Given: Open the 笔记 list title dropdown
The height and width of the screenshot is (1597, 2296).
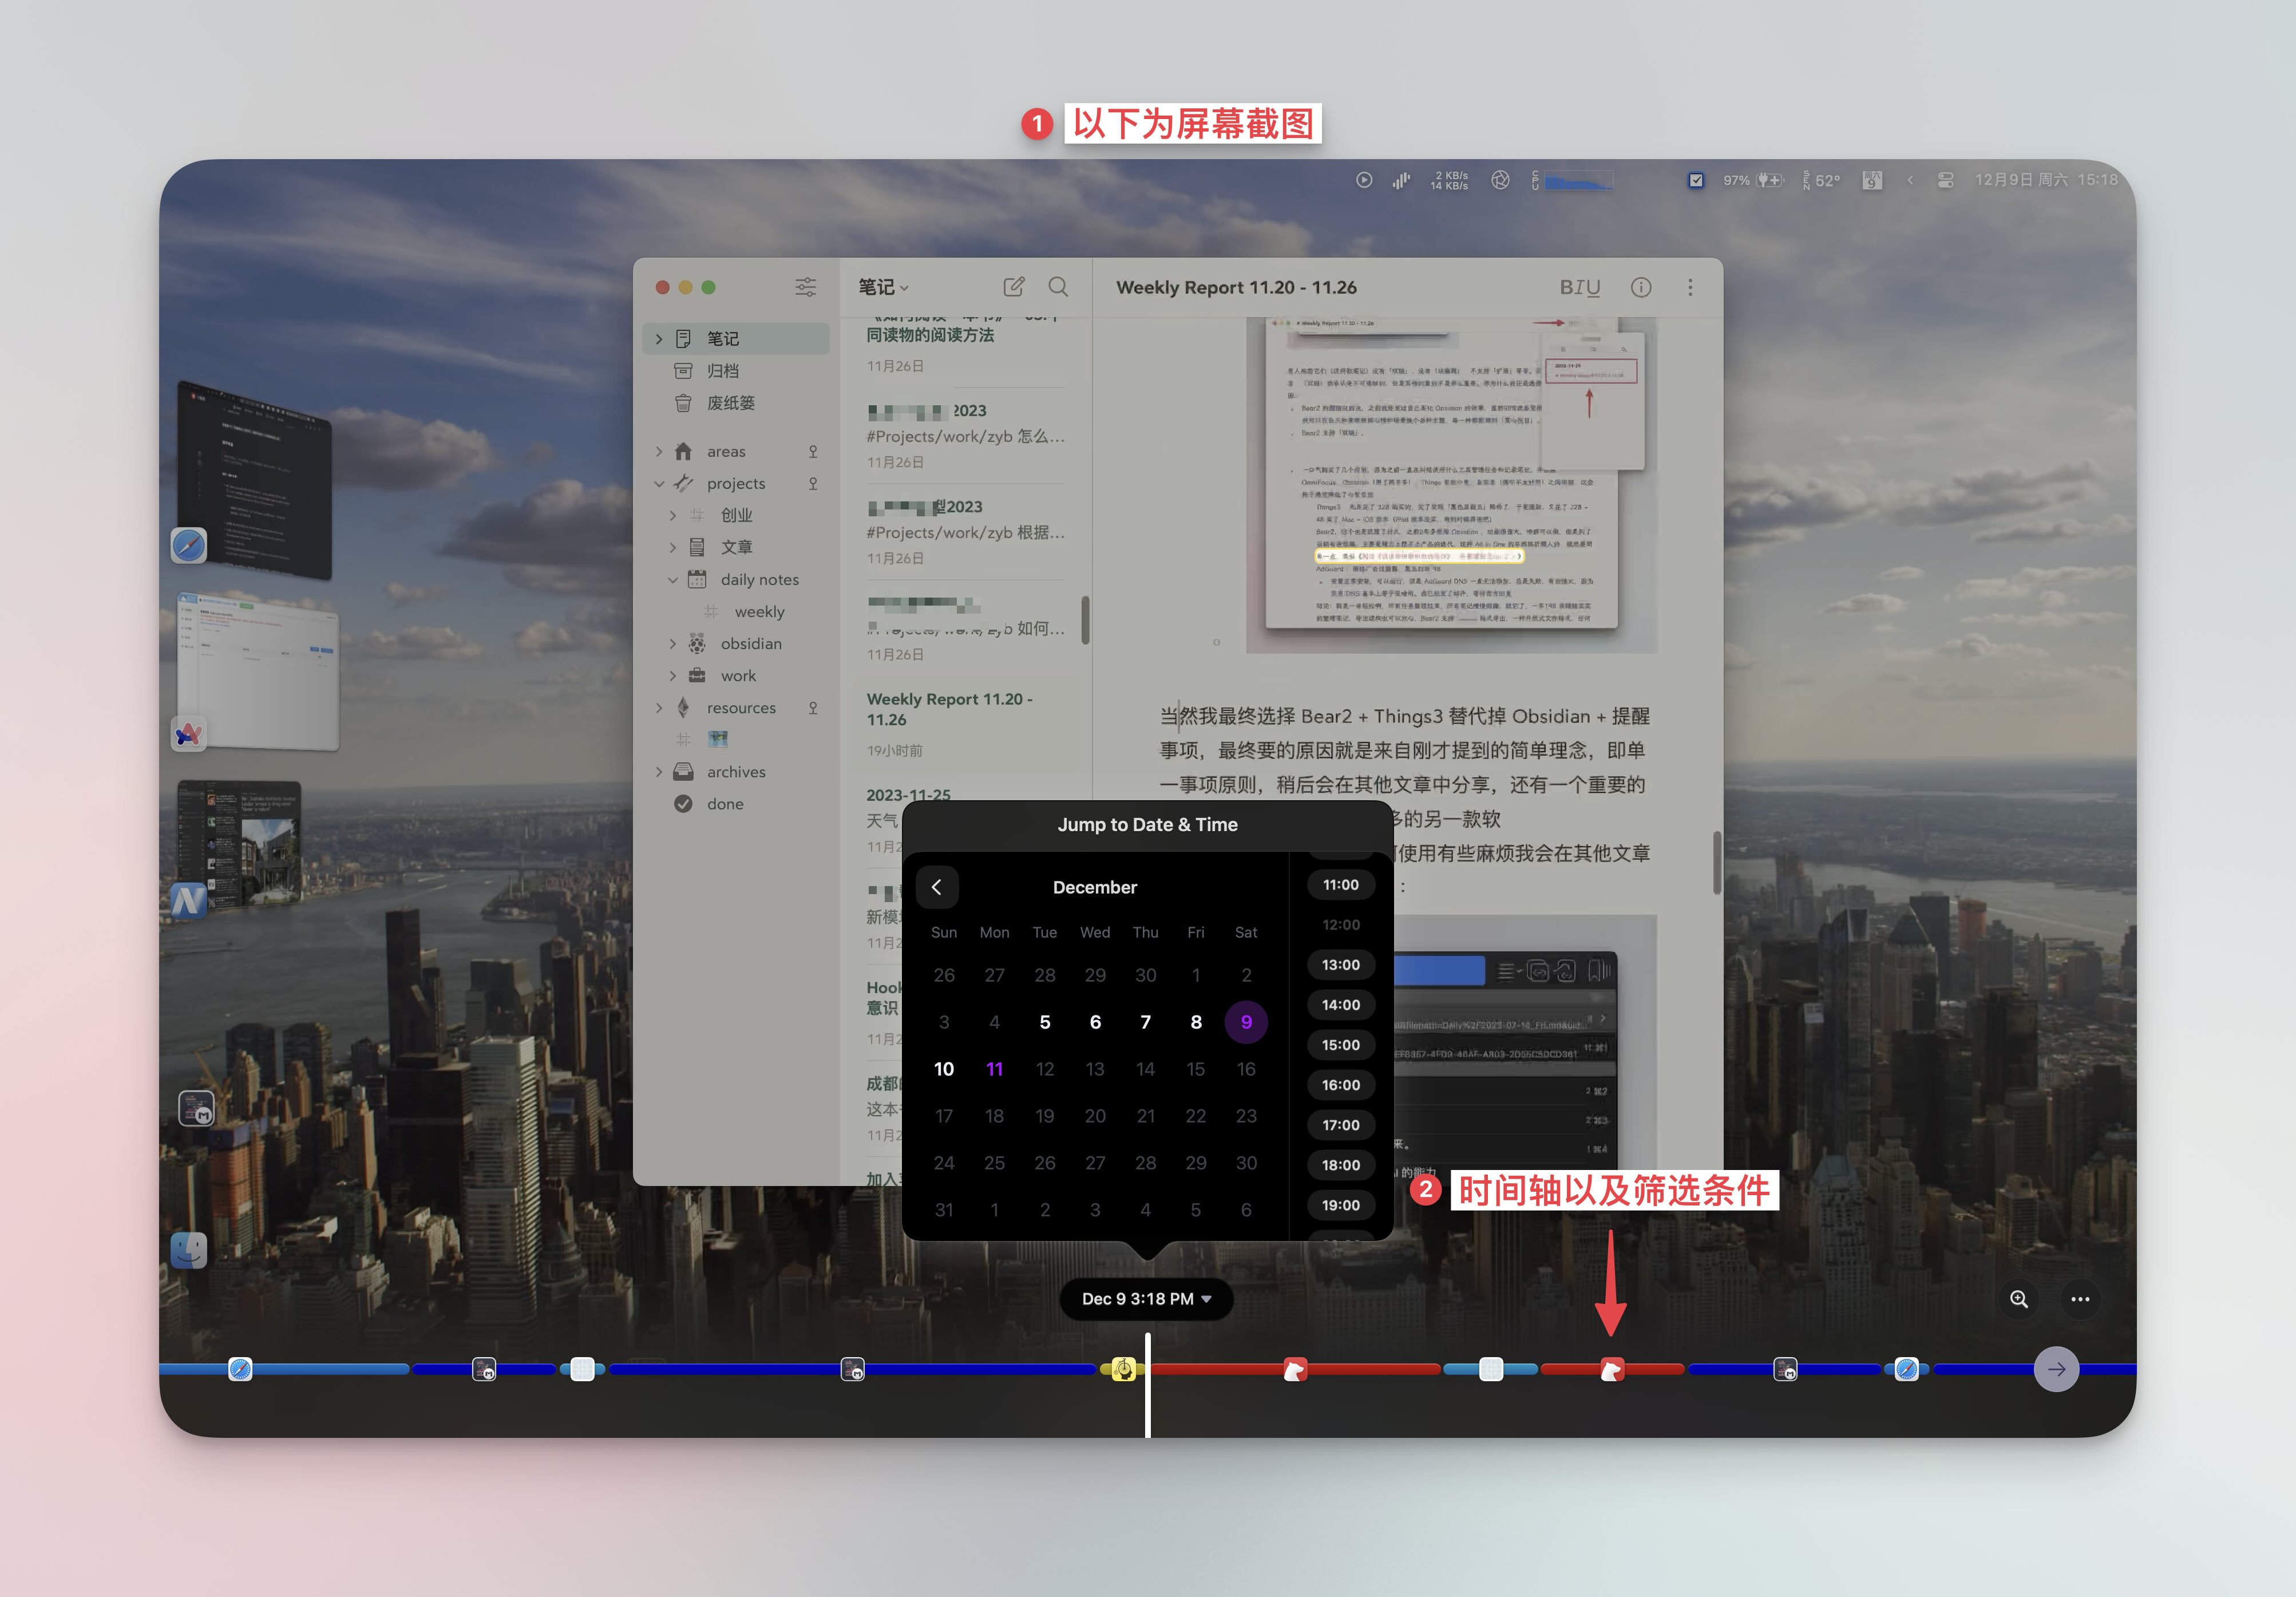Looking at the screenshot, I should [884, 287].
